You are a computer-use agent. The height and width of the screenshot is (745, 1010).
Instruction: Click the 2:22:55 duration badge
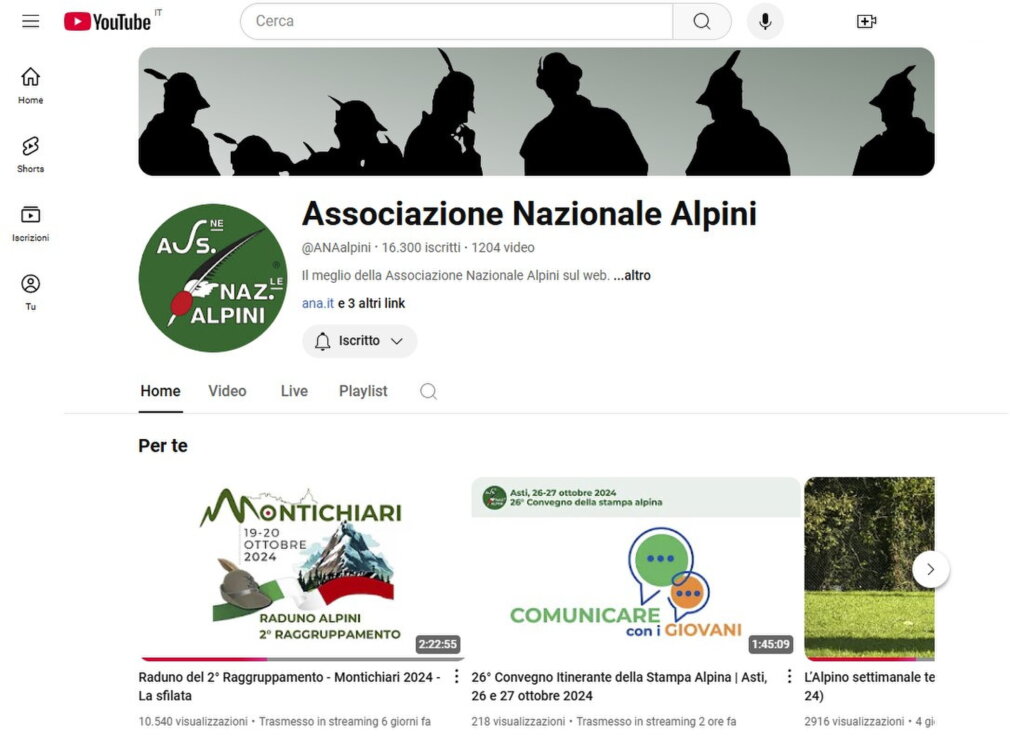tap(437, 644)
